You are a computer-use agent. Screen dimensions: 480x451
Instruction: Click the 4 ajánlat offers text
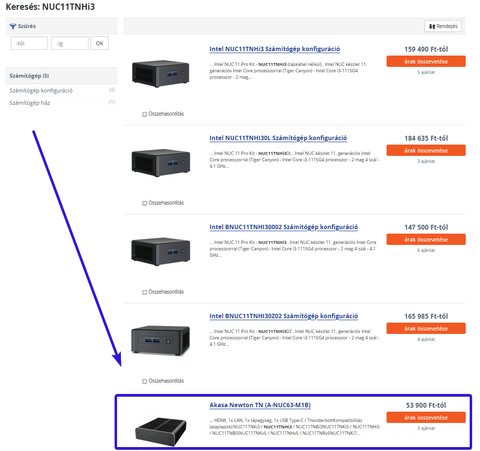pos(426,339)
